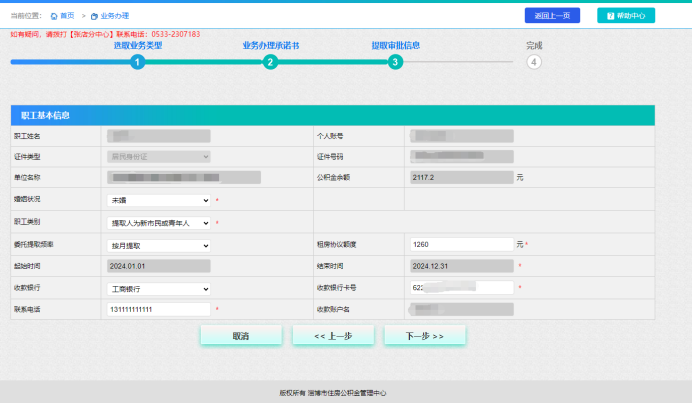693x403 pixels.
Task: Click the 单位名称 field
Action: click(184, 177)
